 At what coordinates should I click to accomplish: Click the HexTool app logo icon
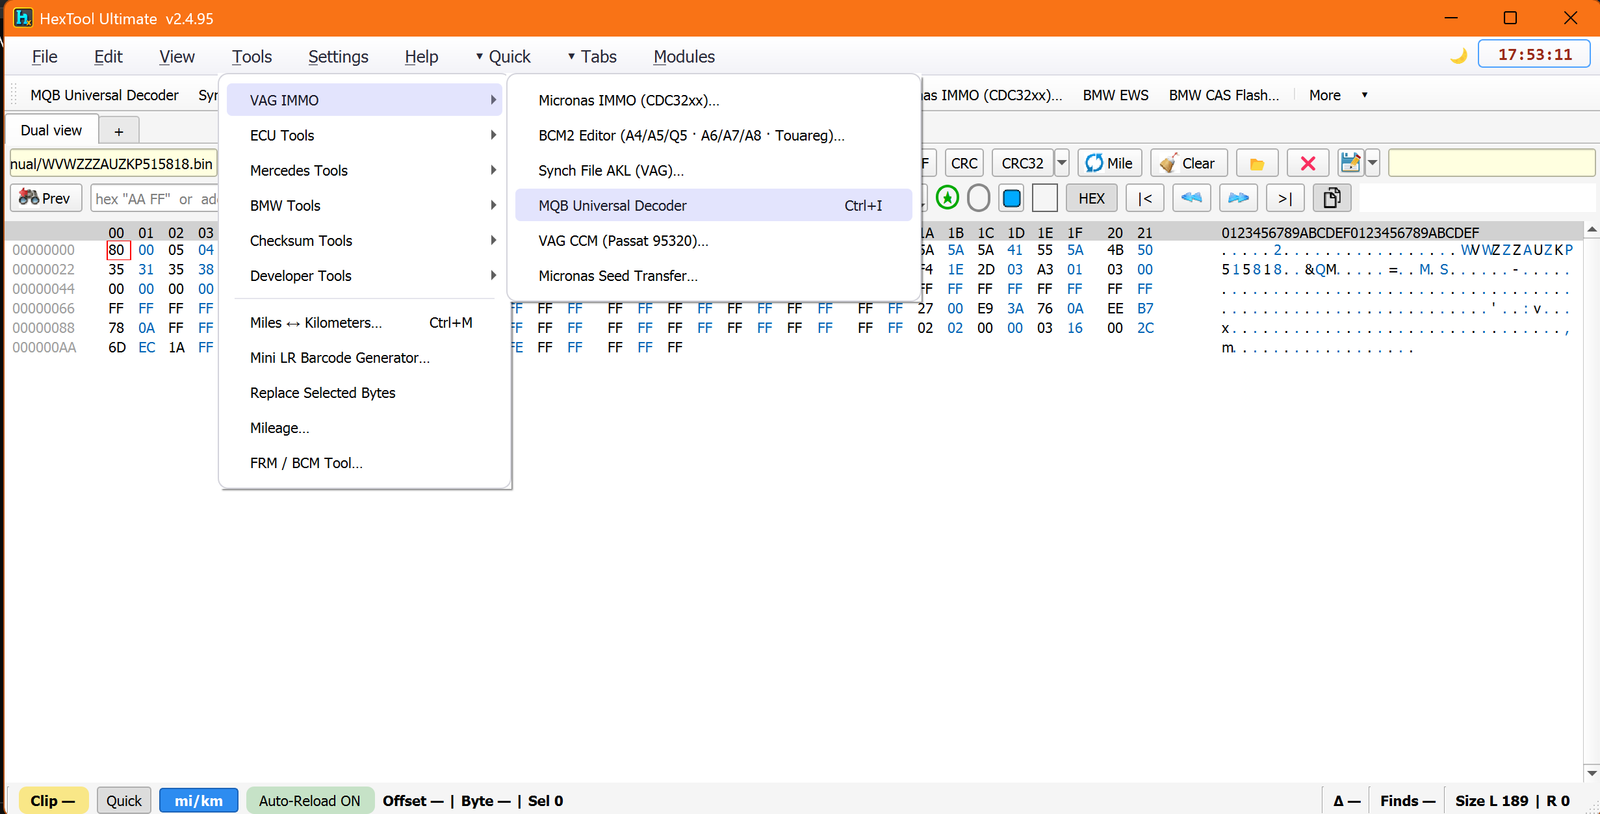(x=23, y=18)
